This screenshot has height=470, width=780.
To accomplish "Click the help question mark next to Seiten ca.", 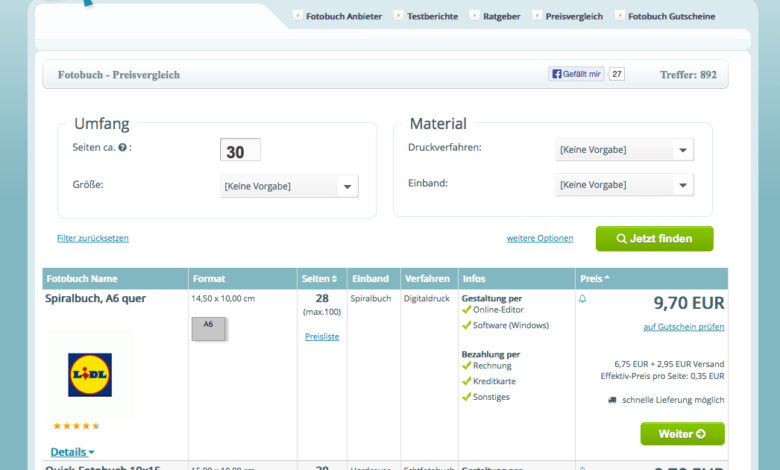I will coord(122,148).
